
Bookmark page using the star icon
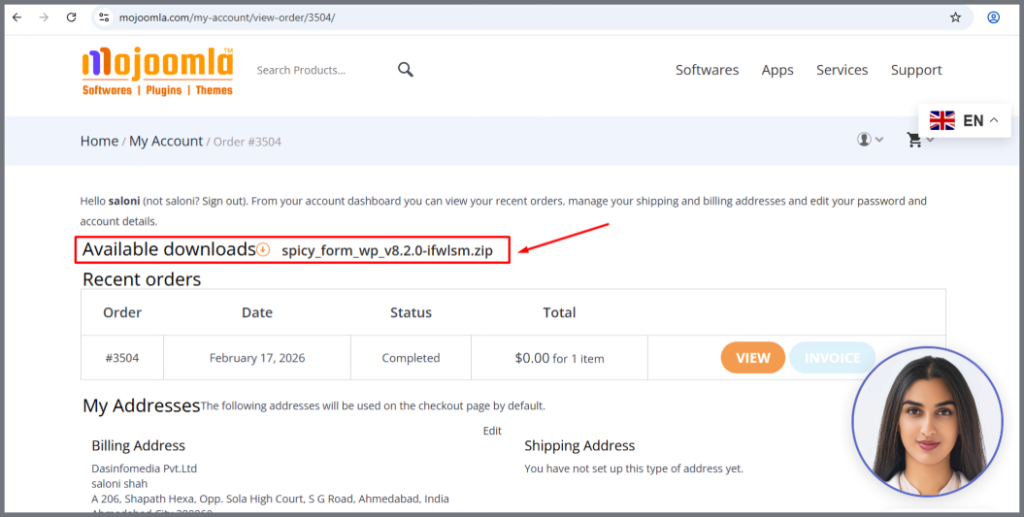coord(955,17)
